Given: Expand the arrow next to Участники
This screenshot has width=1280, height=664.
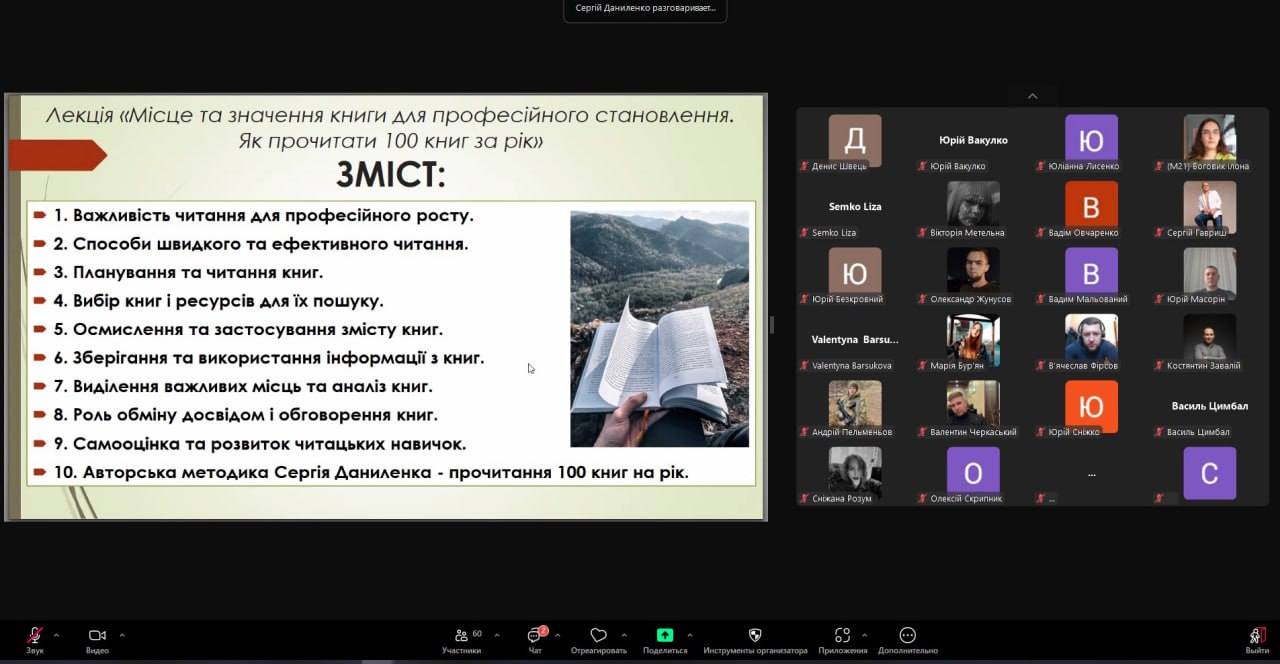Looking at the screenshot, I should 497,635.
